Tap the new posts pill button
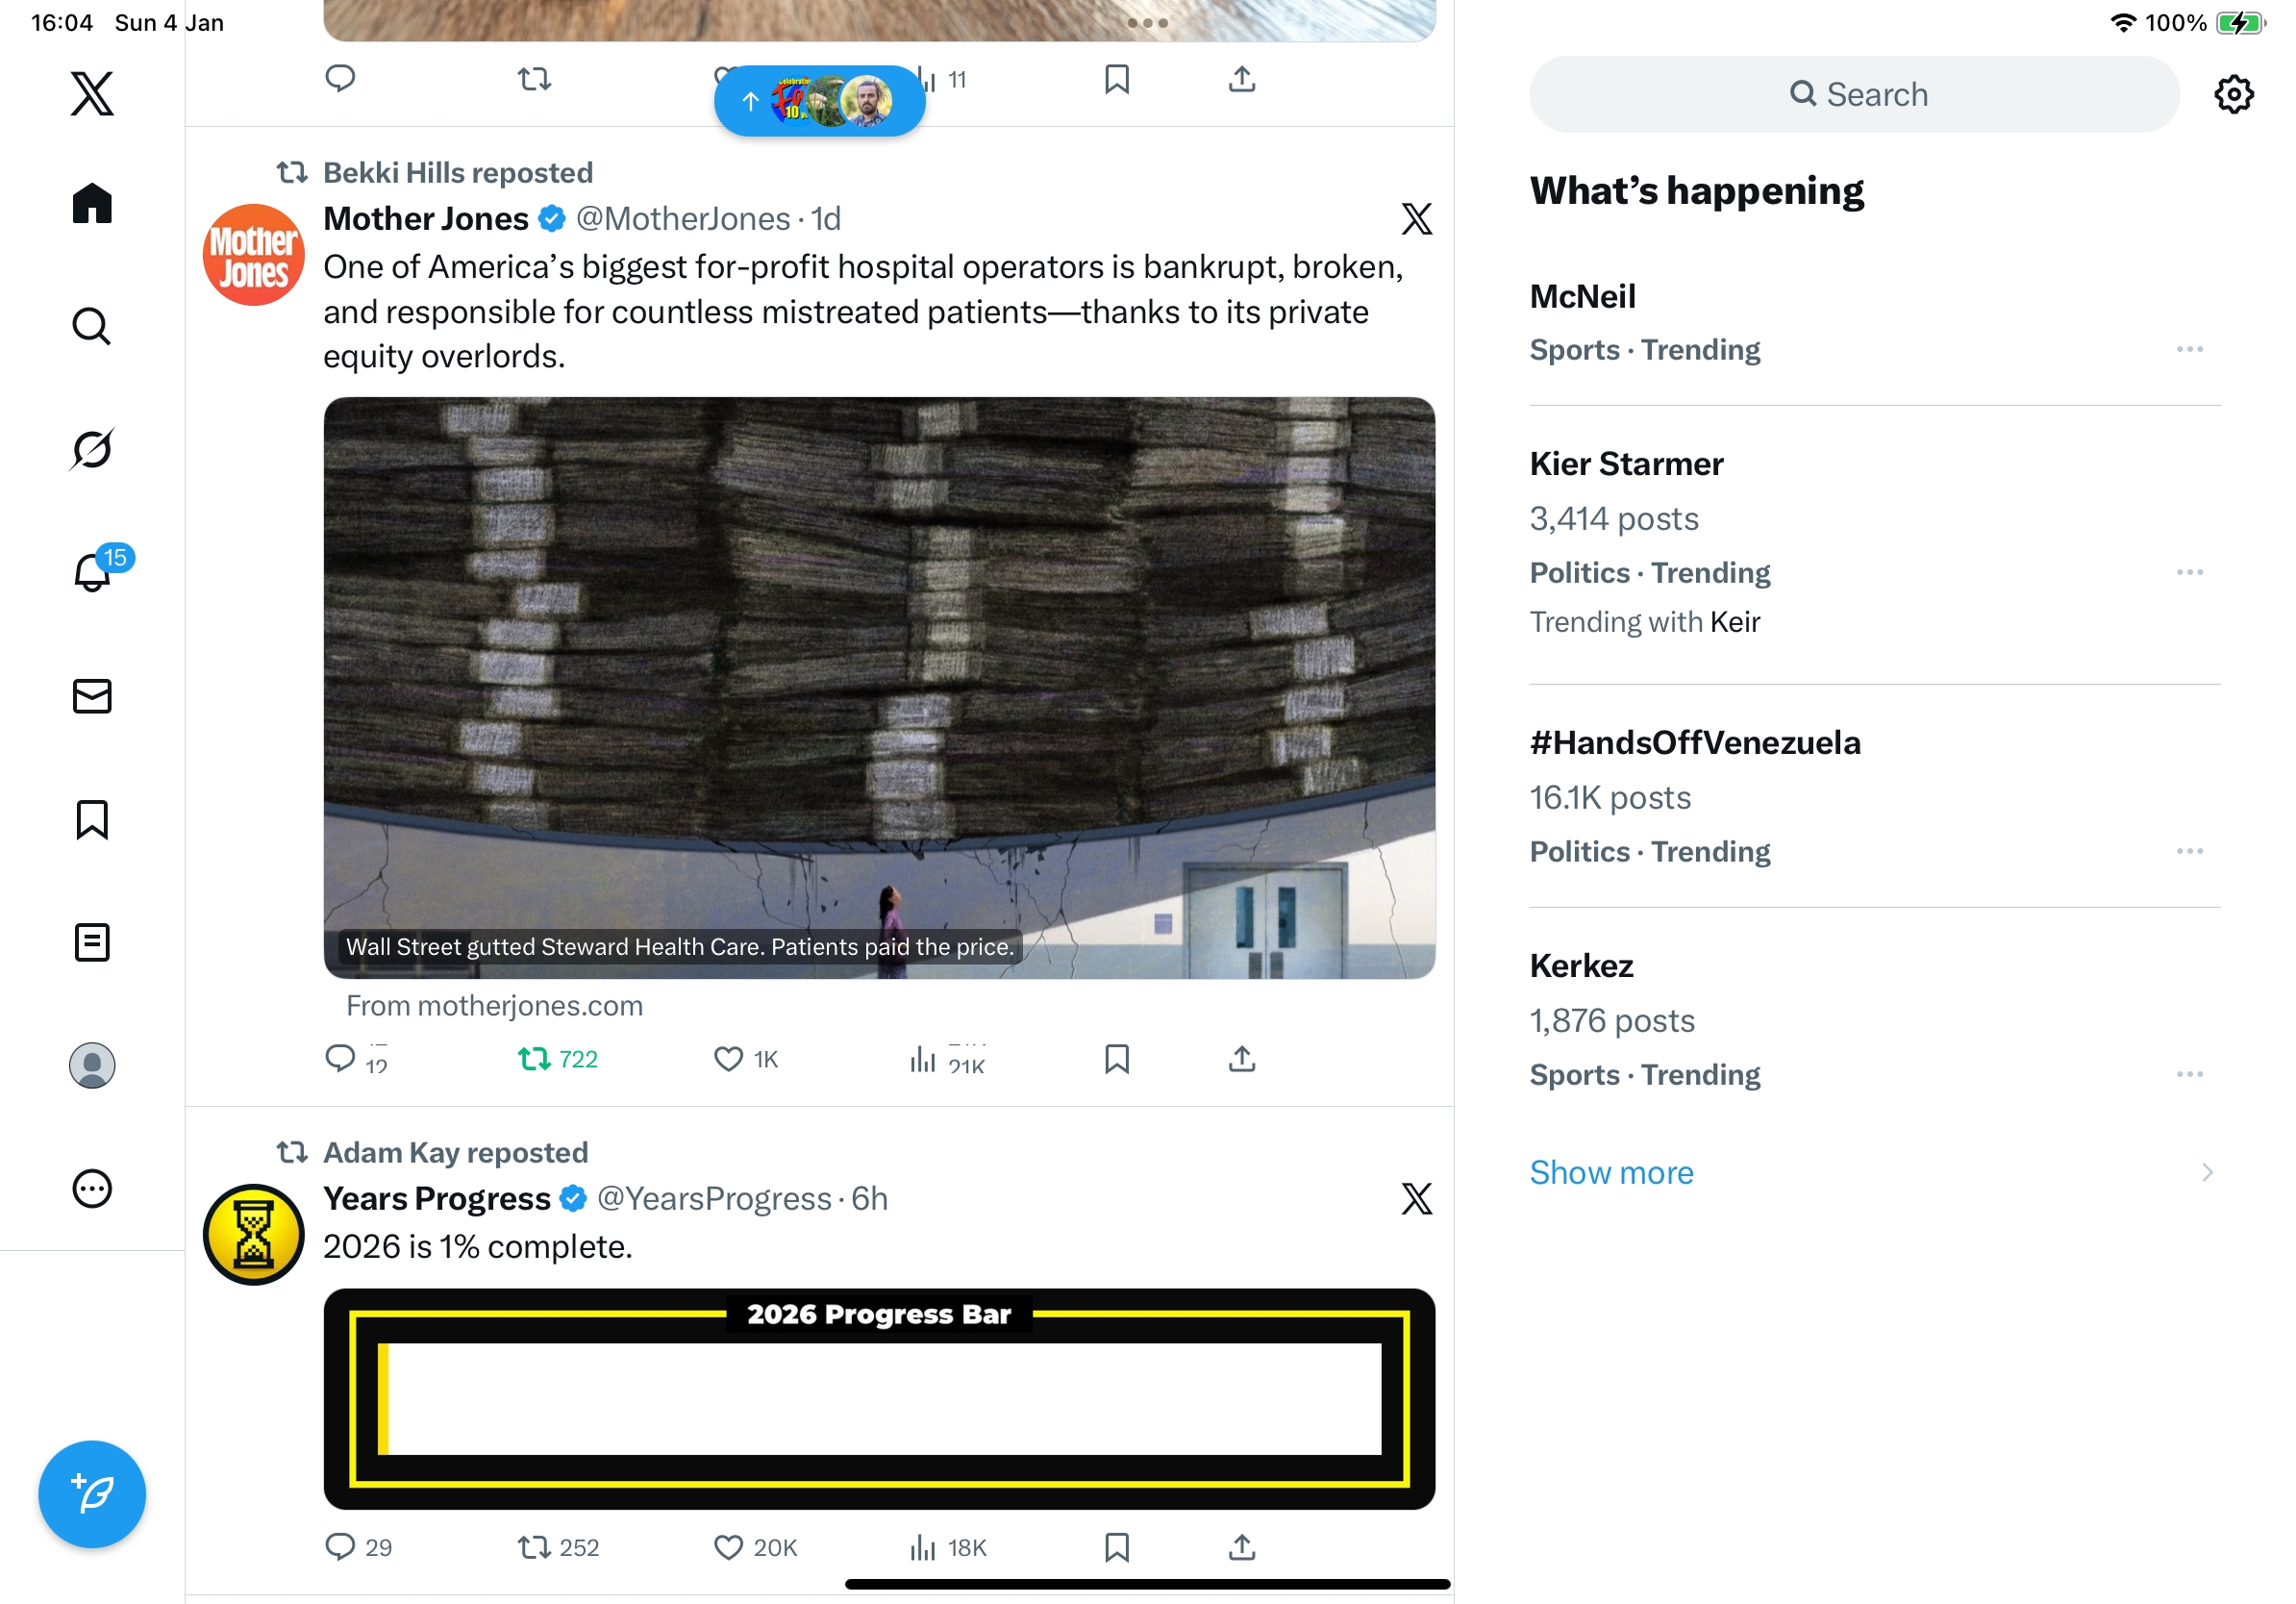 point(819,101)
